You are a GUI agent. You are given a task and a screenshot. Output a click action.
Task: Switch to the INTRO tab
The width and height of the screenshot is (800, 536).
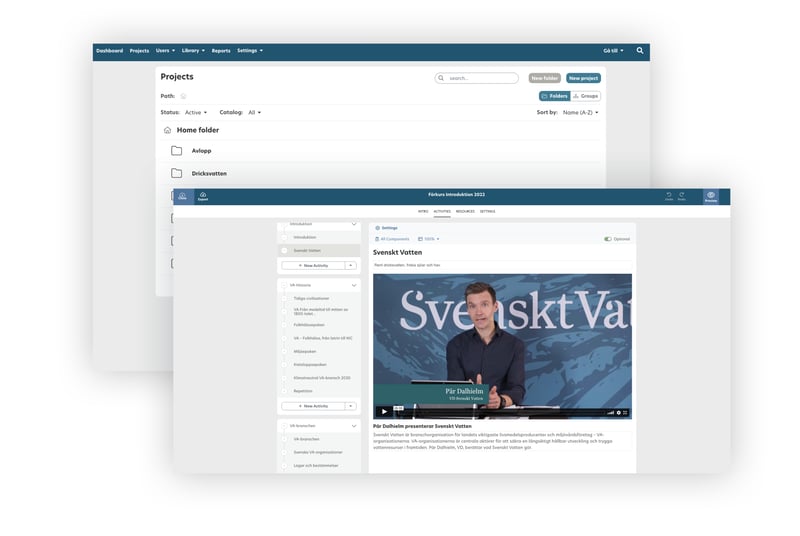pos(423,211)
